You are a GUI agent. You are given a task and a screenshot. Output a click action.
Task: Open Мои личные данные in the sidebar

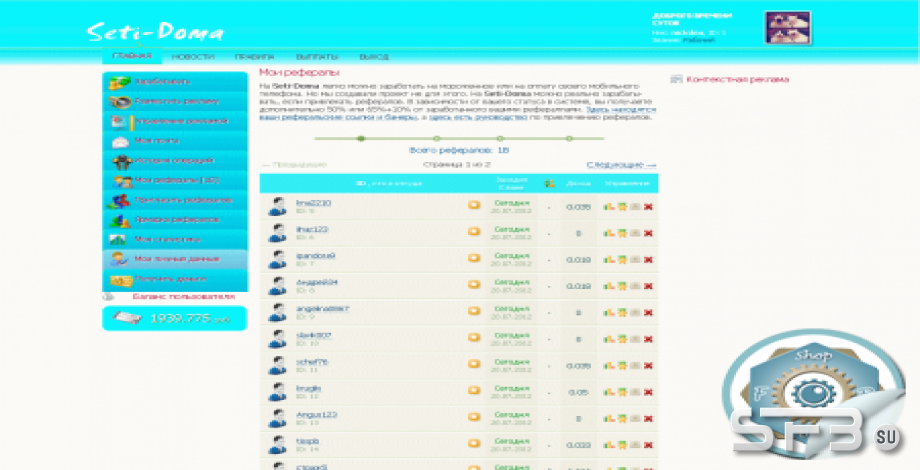175,259
